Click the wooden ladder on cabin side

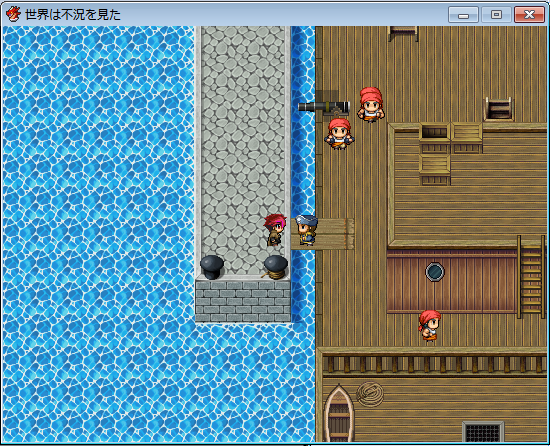pos(531,277)
